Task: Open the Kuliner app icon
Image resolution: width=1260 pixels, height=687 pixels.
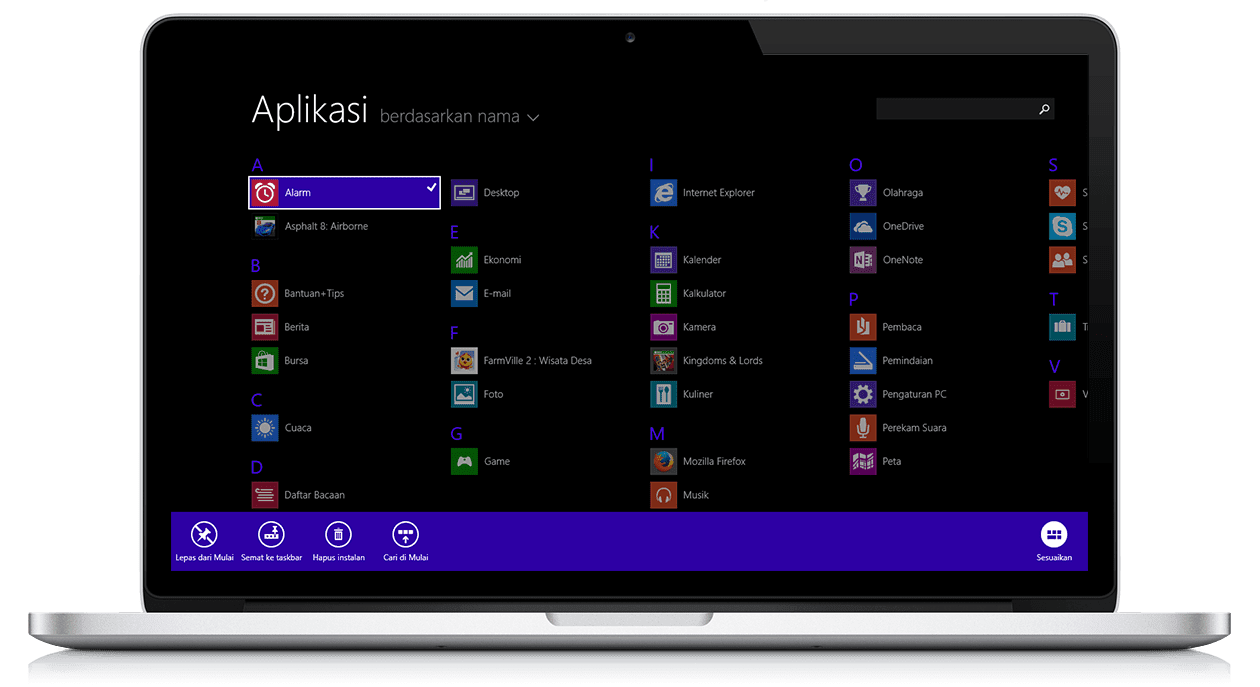Action: (664, 394)
